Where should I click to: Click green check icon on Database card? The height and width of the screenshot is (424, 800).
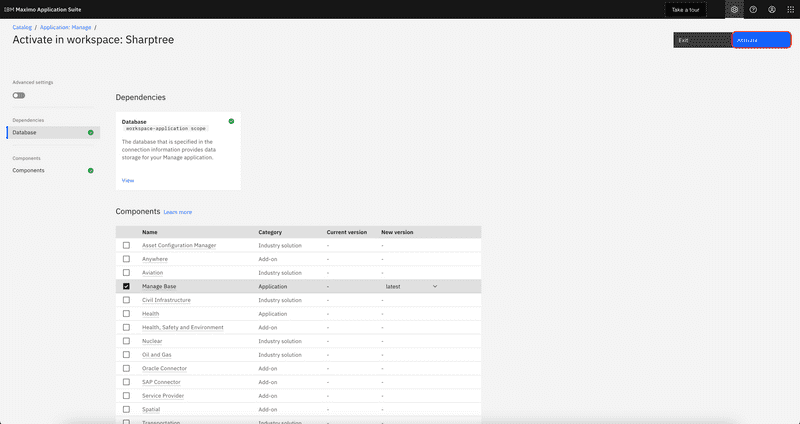coord(231,121)
